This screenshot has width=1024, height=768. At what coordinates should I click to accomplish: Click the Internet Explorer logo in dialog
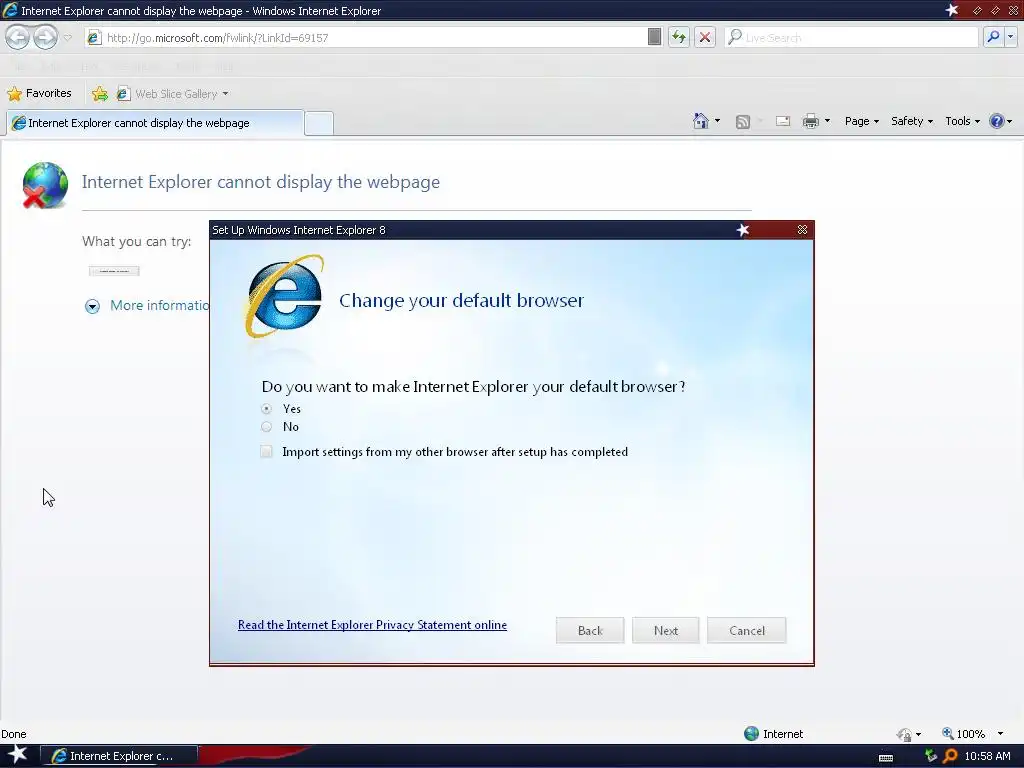pos(285,297)
